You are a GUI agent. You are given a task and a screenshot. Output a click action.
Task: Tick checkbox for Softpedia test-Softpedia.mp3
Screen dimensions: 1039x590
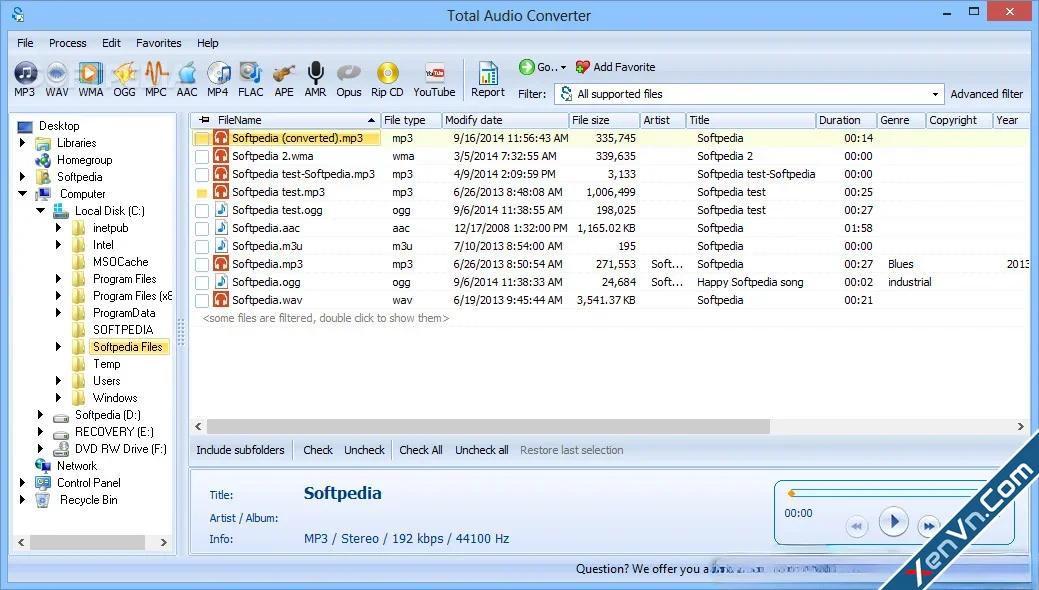(x=202, y=174)
